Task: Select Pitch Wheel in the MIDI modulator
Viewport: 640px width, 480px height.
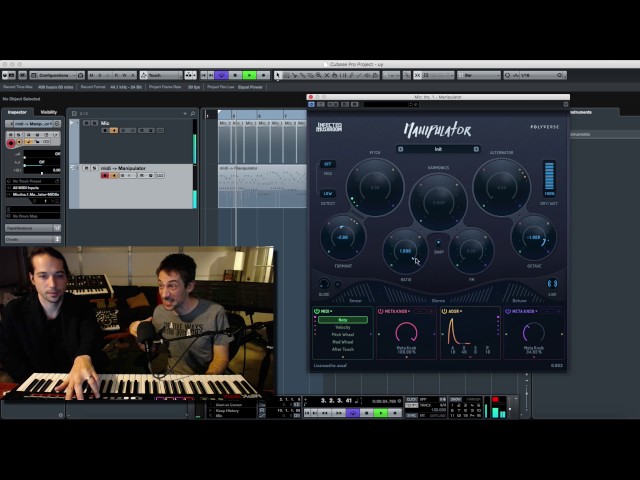Action: tap(342, 335)
